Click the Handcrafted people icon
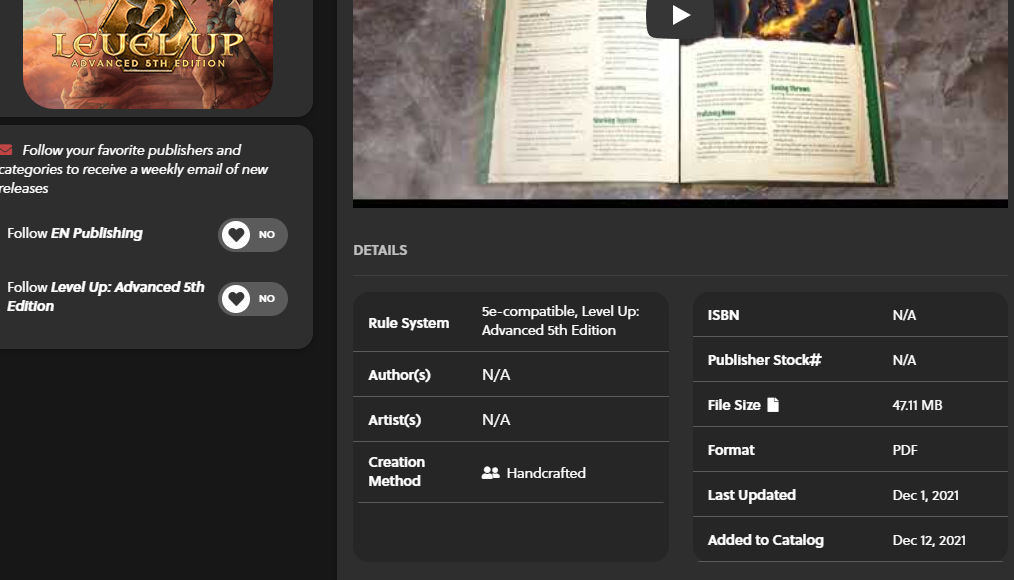 pyautogui.click(x=491, y=473)
